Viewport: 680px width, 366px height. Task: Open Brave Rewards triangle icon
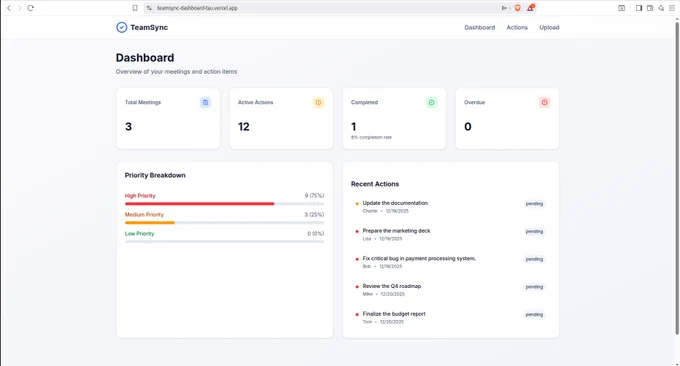(530, 8)
